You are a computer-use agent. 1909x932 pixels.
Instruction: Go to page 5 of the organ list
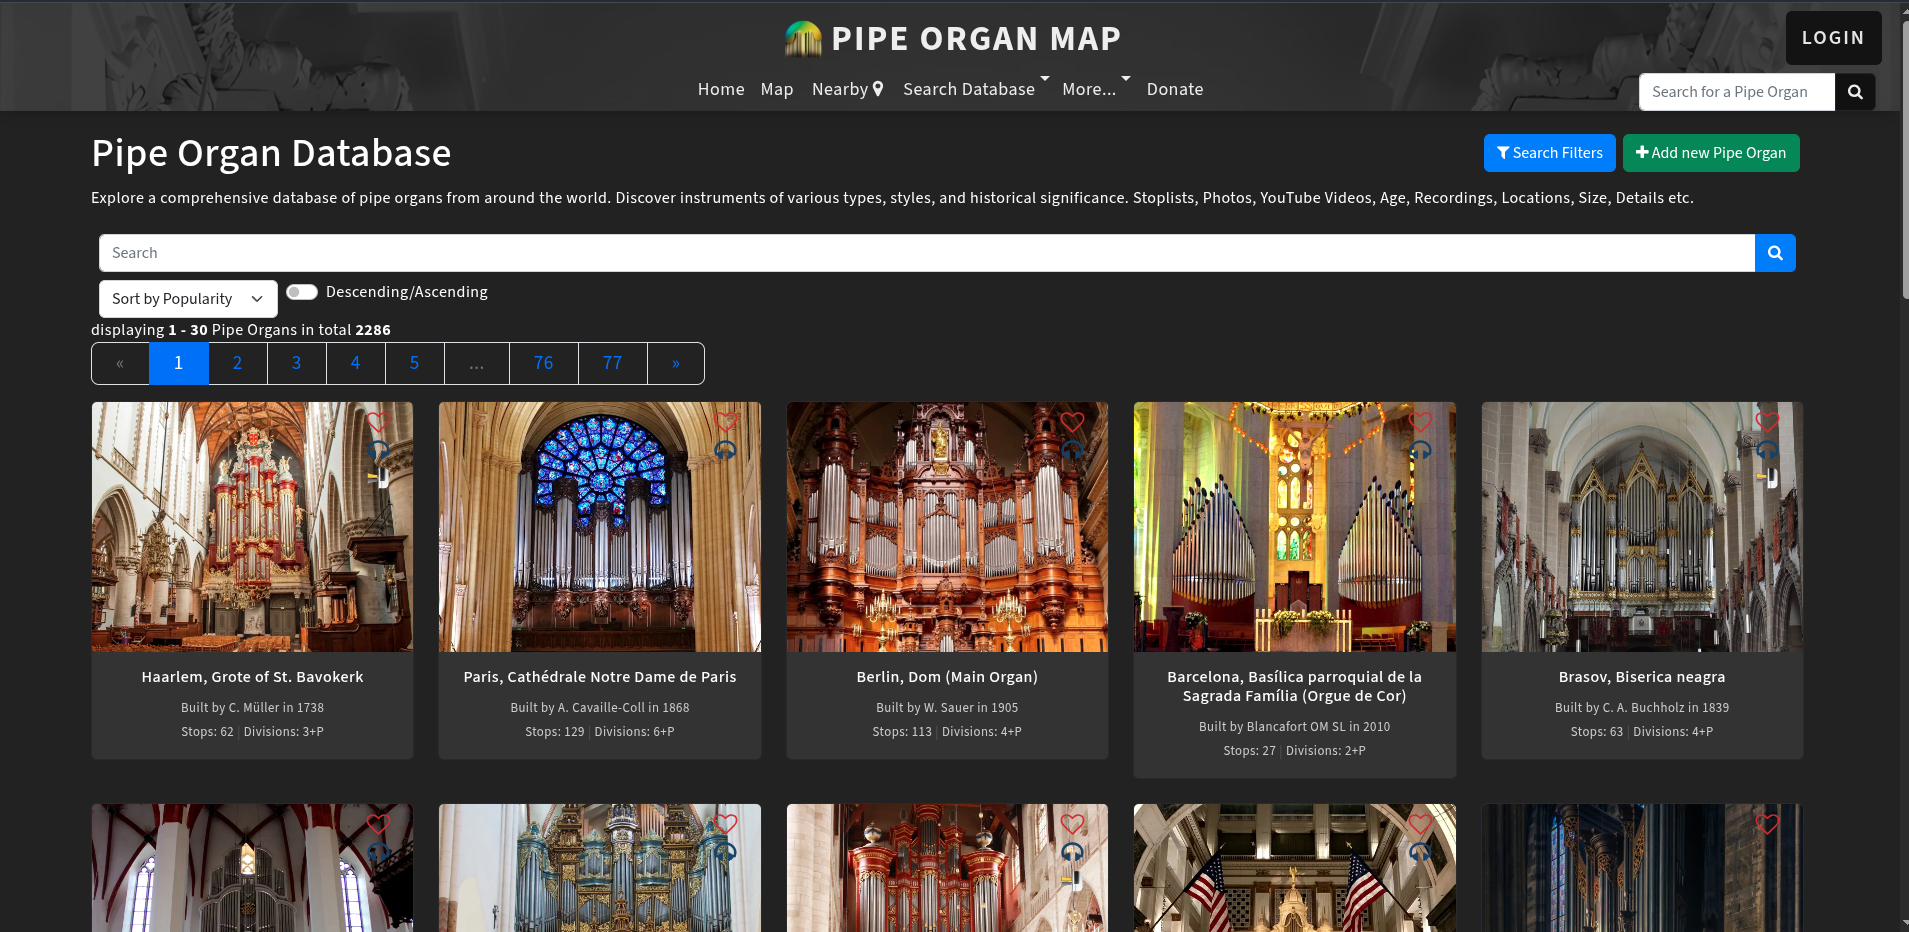click(x=415, y=363)
